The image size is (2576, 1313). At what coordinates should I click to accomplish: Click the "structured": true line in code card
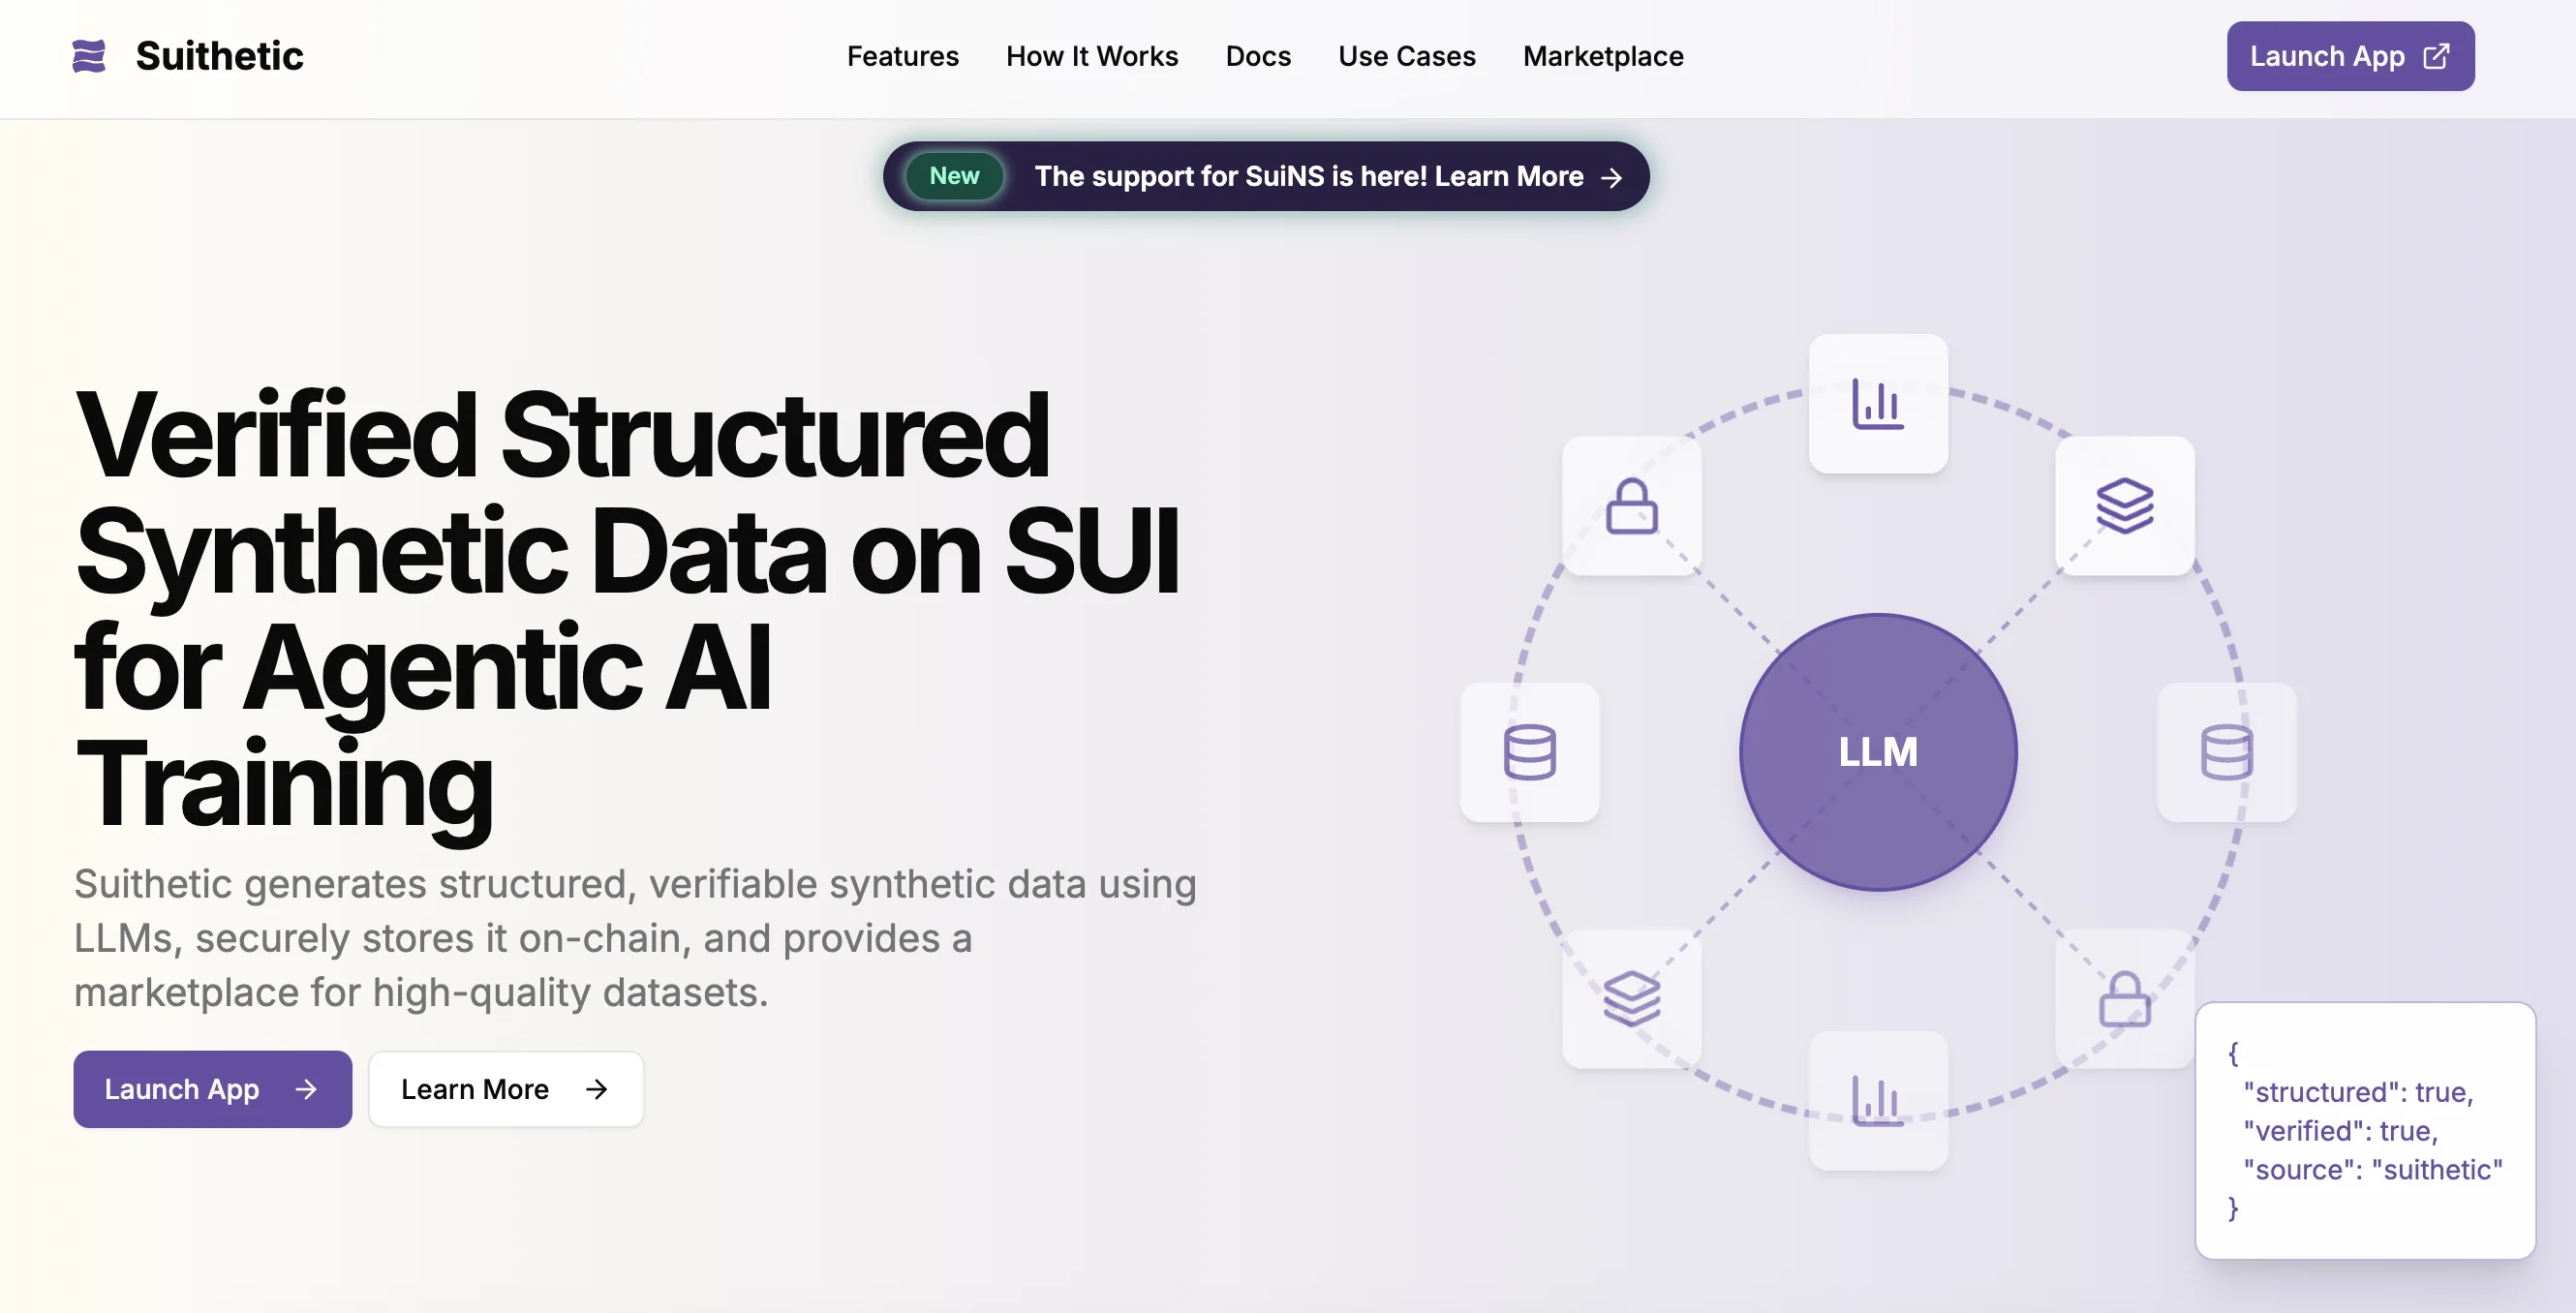point(2358,1092)
